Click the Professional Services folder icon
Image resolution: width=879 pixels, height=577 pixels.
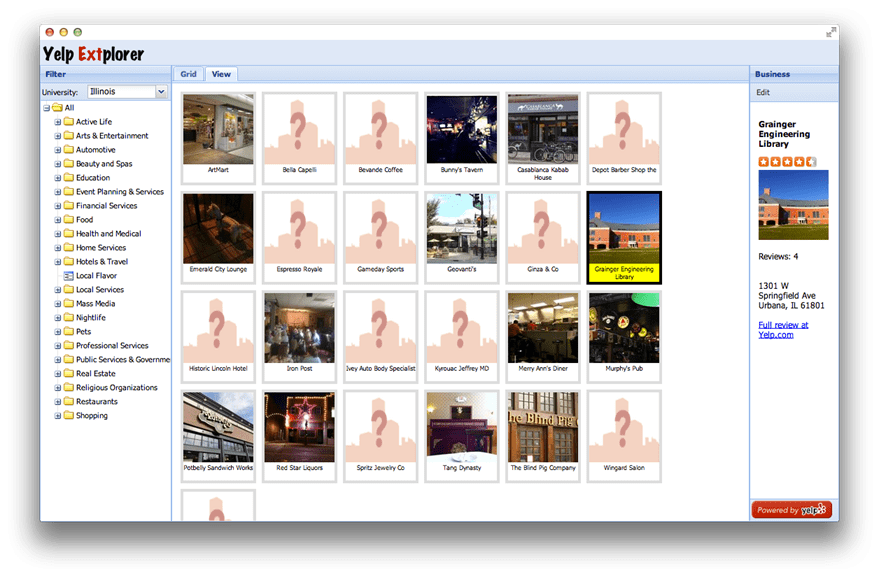click(x=68, y=345)
